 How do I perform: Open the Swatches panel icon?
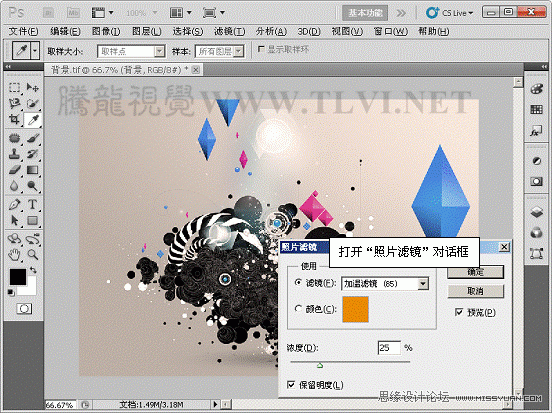tap(536, 109)
